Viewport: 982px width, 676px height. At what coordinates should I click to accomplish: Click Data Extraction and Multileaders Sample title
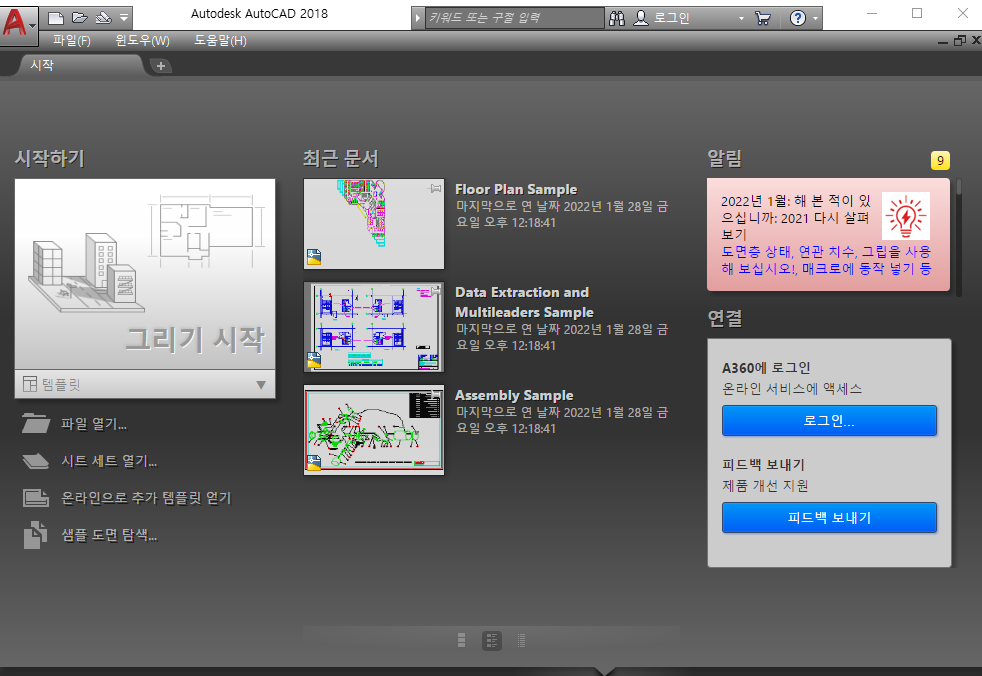(524, 302)
